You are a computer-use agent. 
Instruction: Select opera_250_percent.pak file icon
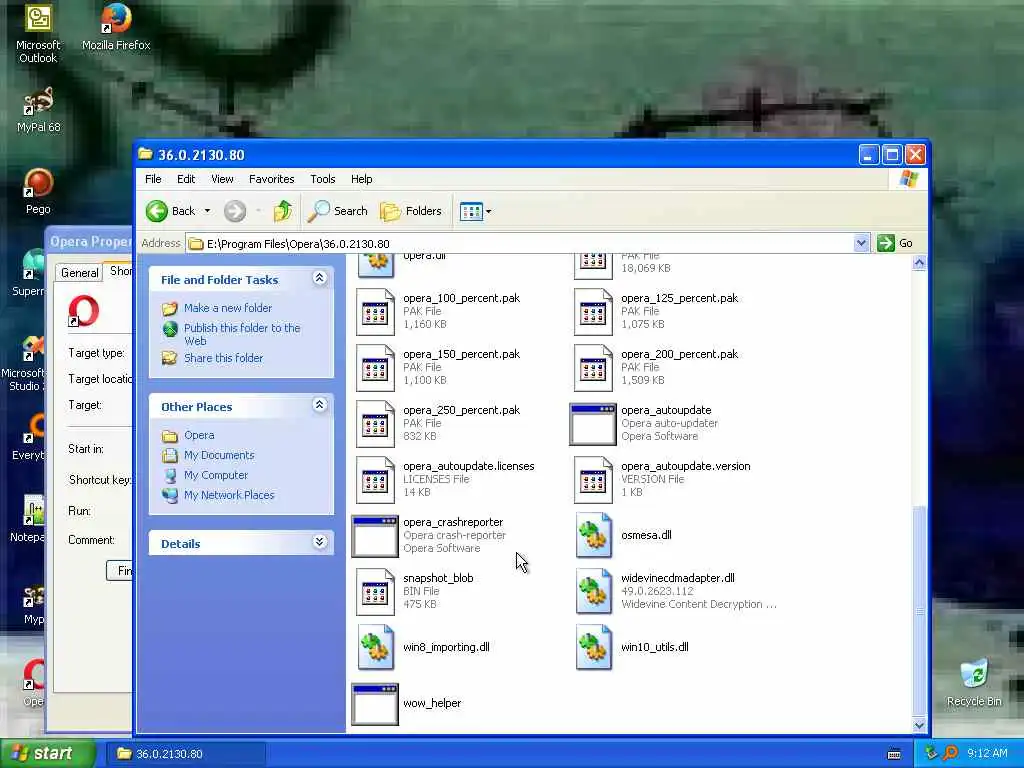click(x=376, y=424)
